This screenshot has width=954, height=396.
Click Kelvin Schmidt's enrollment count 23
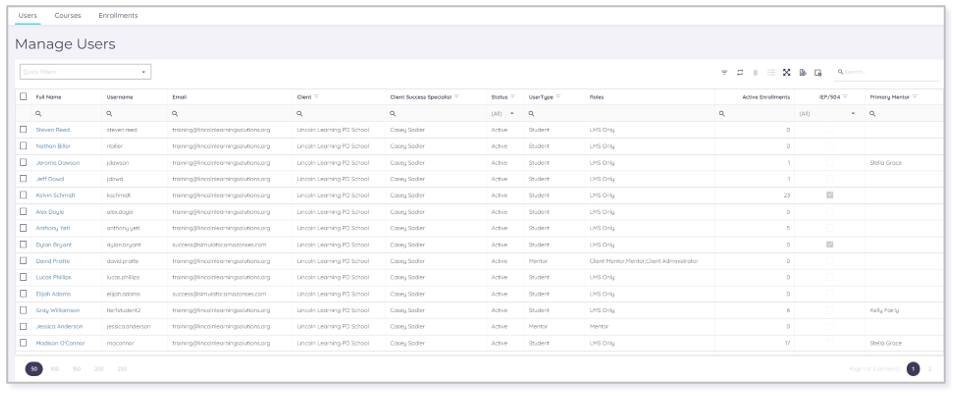pos(786,195)
